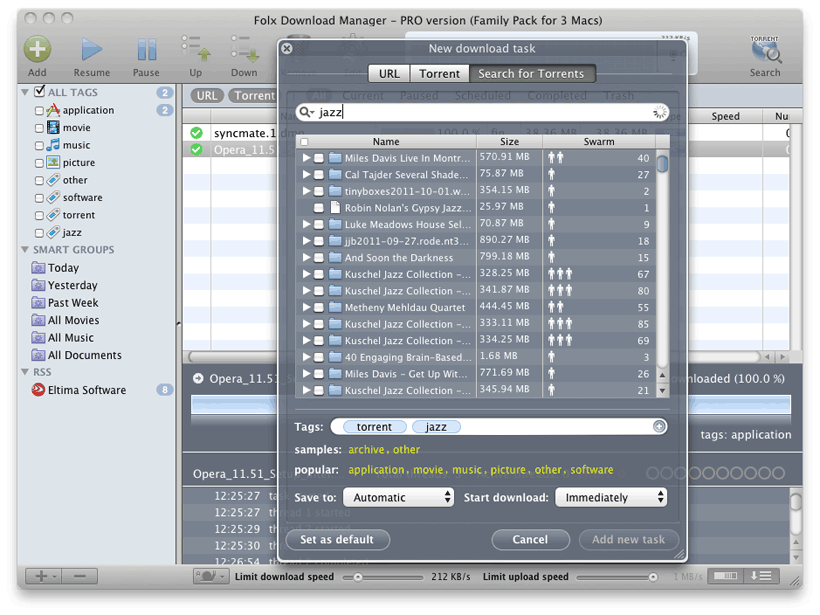Image resolution: width=820 pixels, height=615 pixels.
Task: Collapse the ALL TAGS section
Action: coord(25,92)
